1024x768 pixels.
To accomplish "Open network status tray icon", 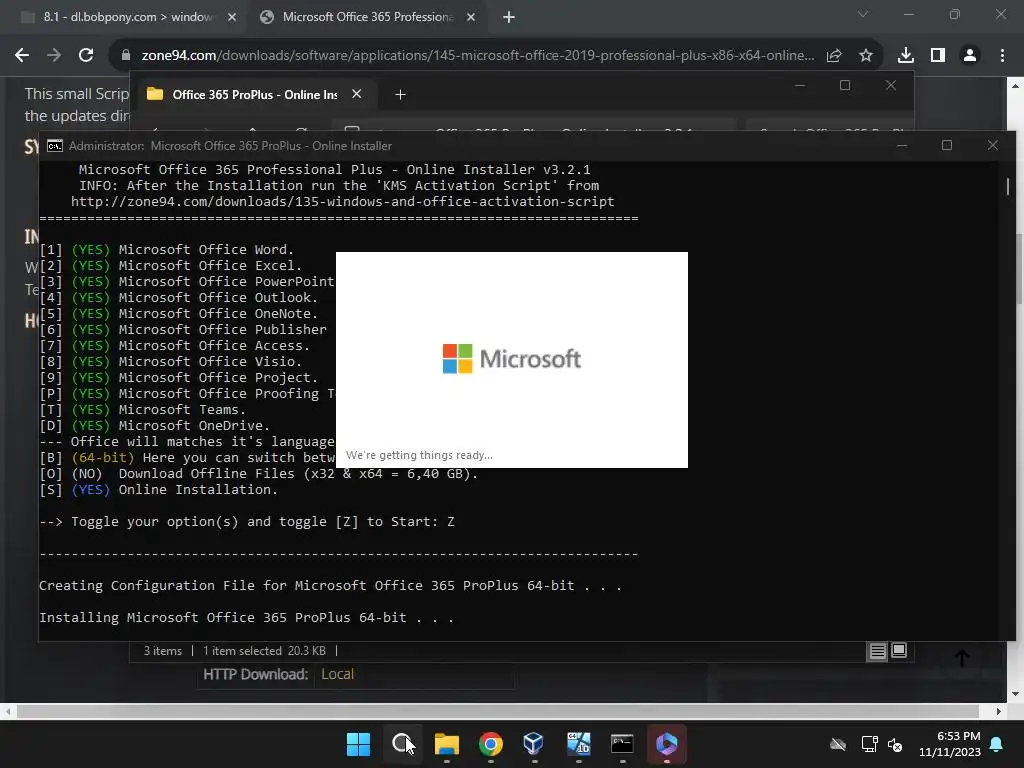I will 869,744.
